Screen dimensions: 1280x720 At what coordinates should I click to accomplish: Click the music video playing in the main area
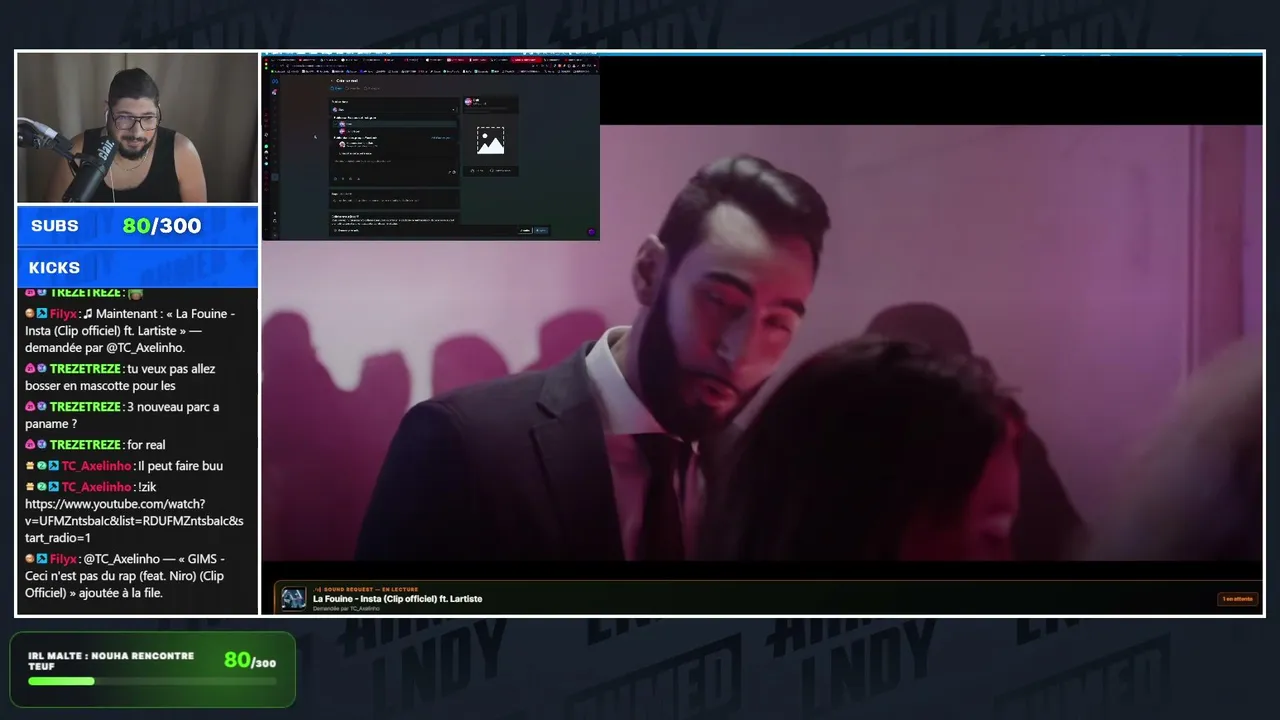[762, 341]
